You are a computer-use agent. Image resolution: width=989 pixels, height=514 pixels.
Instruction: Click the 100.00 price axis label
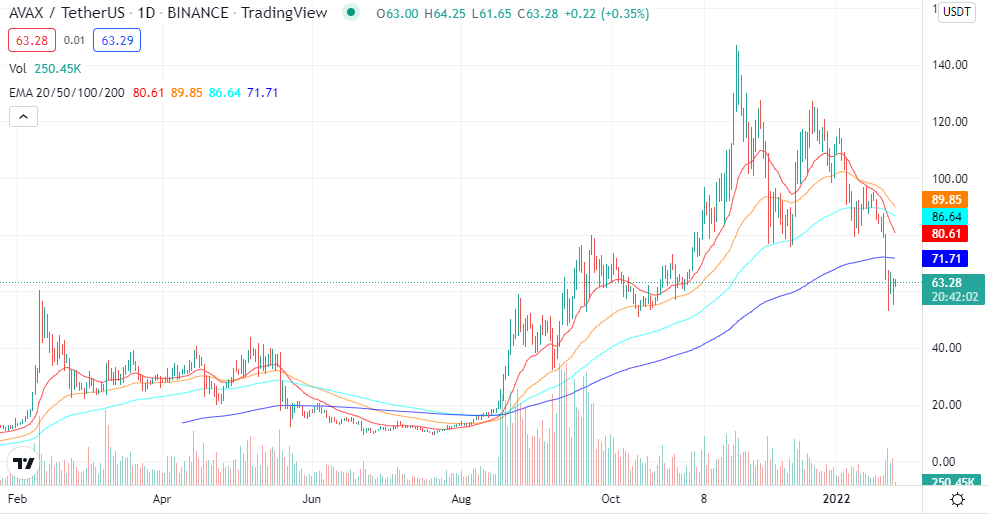[950, 178]
